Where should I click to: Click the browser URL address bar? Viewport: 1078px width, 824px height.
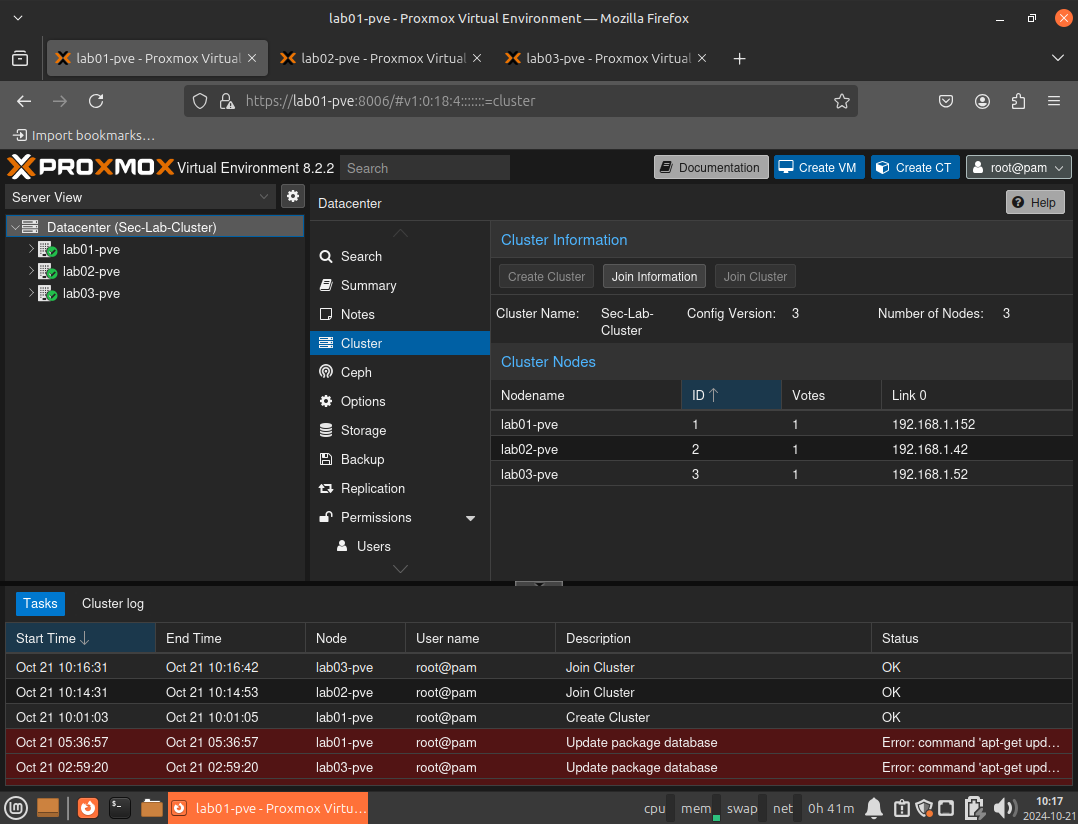coord(520,101)
